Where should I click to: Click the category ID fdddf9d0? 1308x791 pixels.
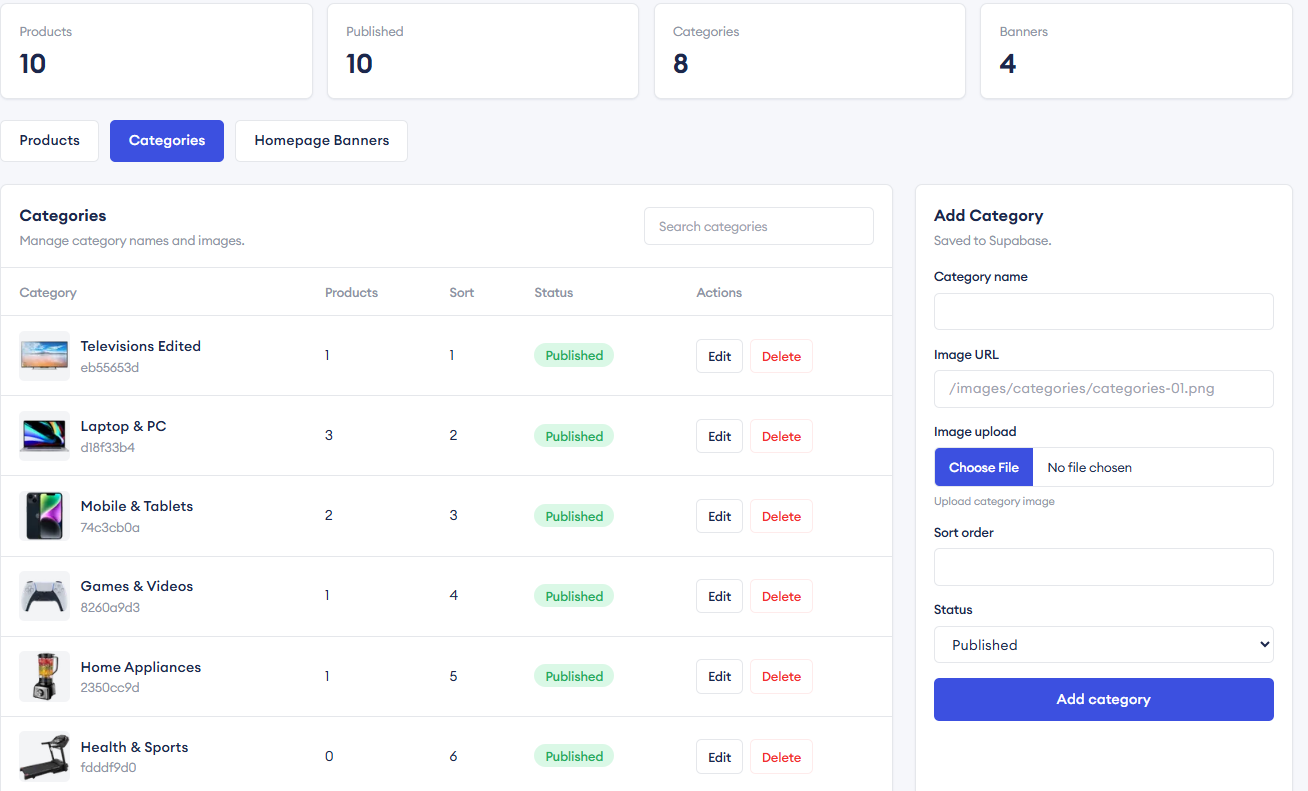(108, 768)
